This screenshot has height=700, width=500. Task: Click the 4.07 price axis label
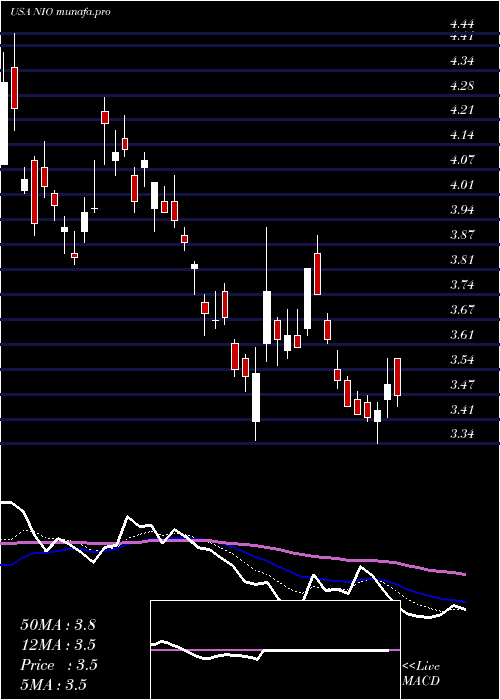click(x=462, y=160)
